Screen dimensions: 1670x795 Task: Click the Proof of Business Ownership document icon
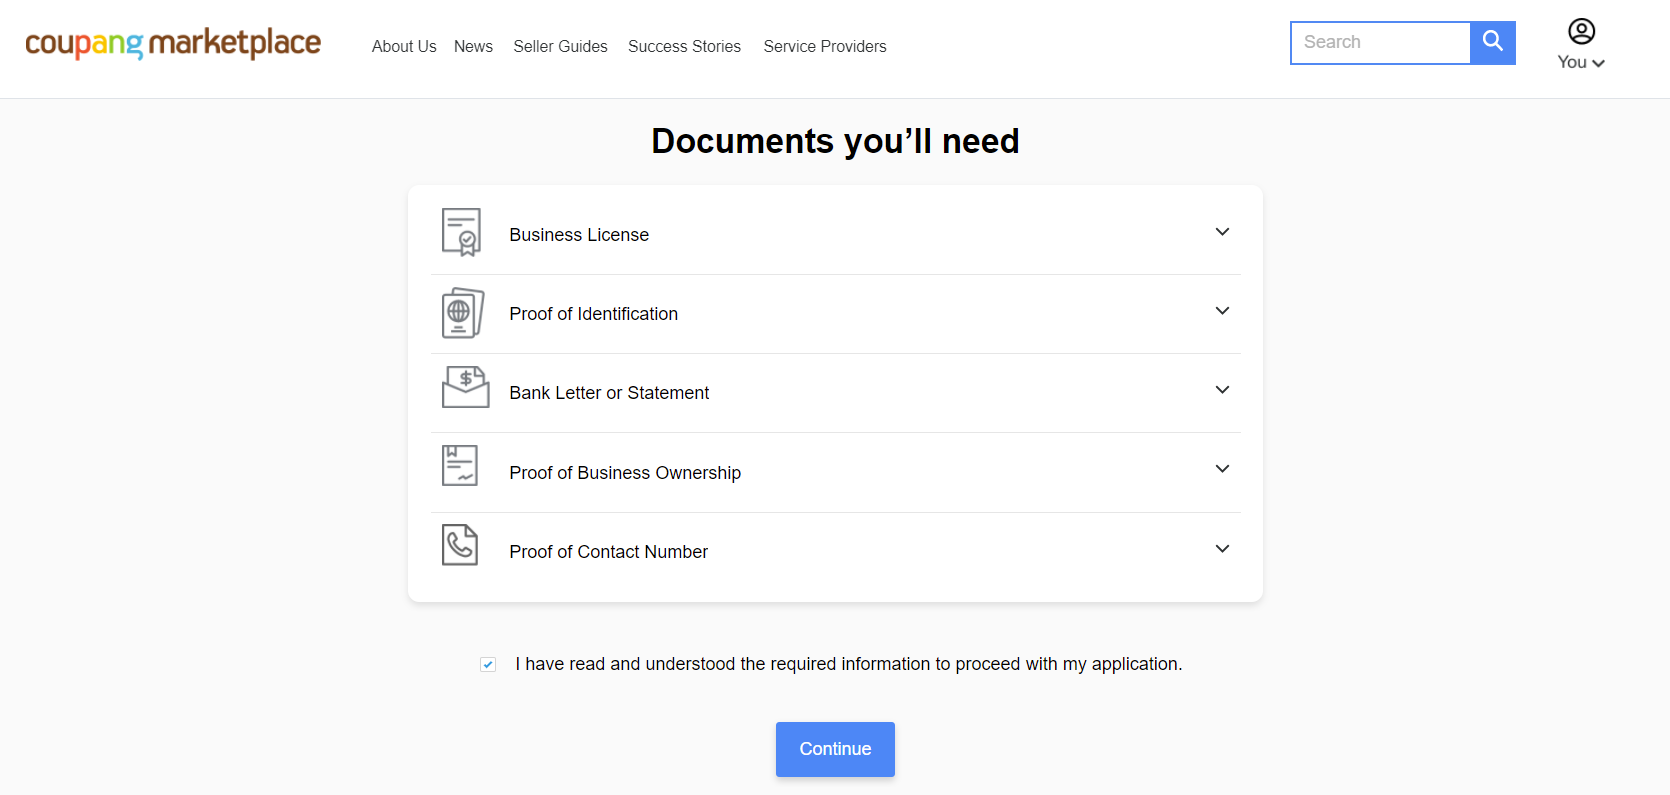[x=460, y=466]
